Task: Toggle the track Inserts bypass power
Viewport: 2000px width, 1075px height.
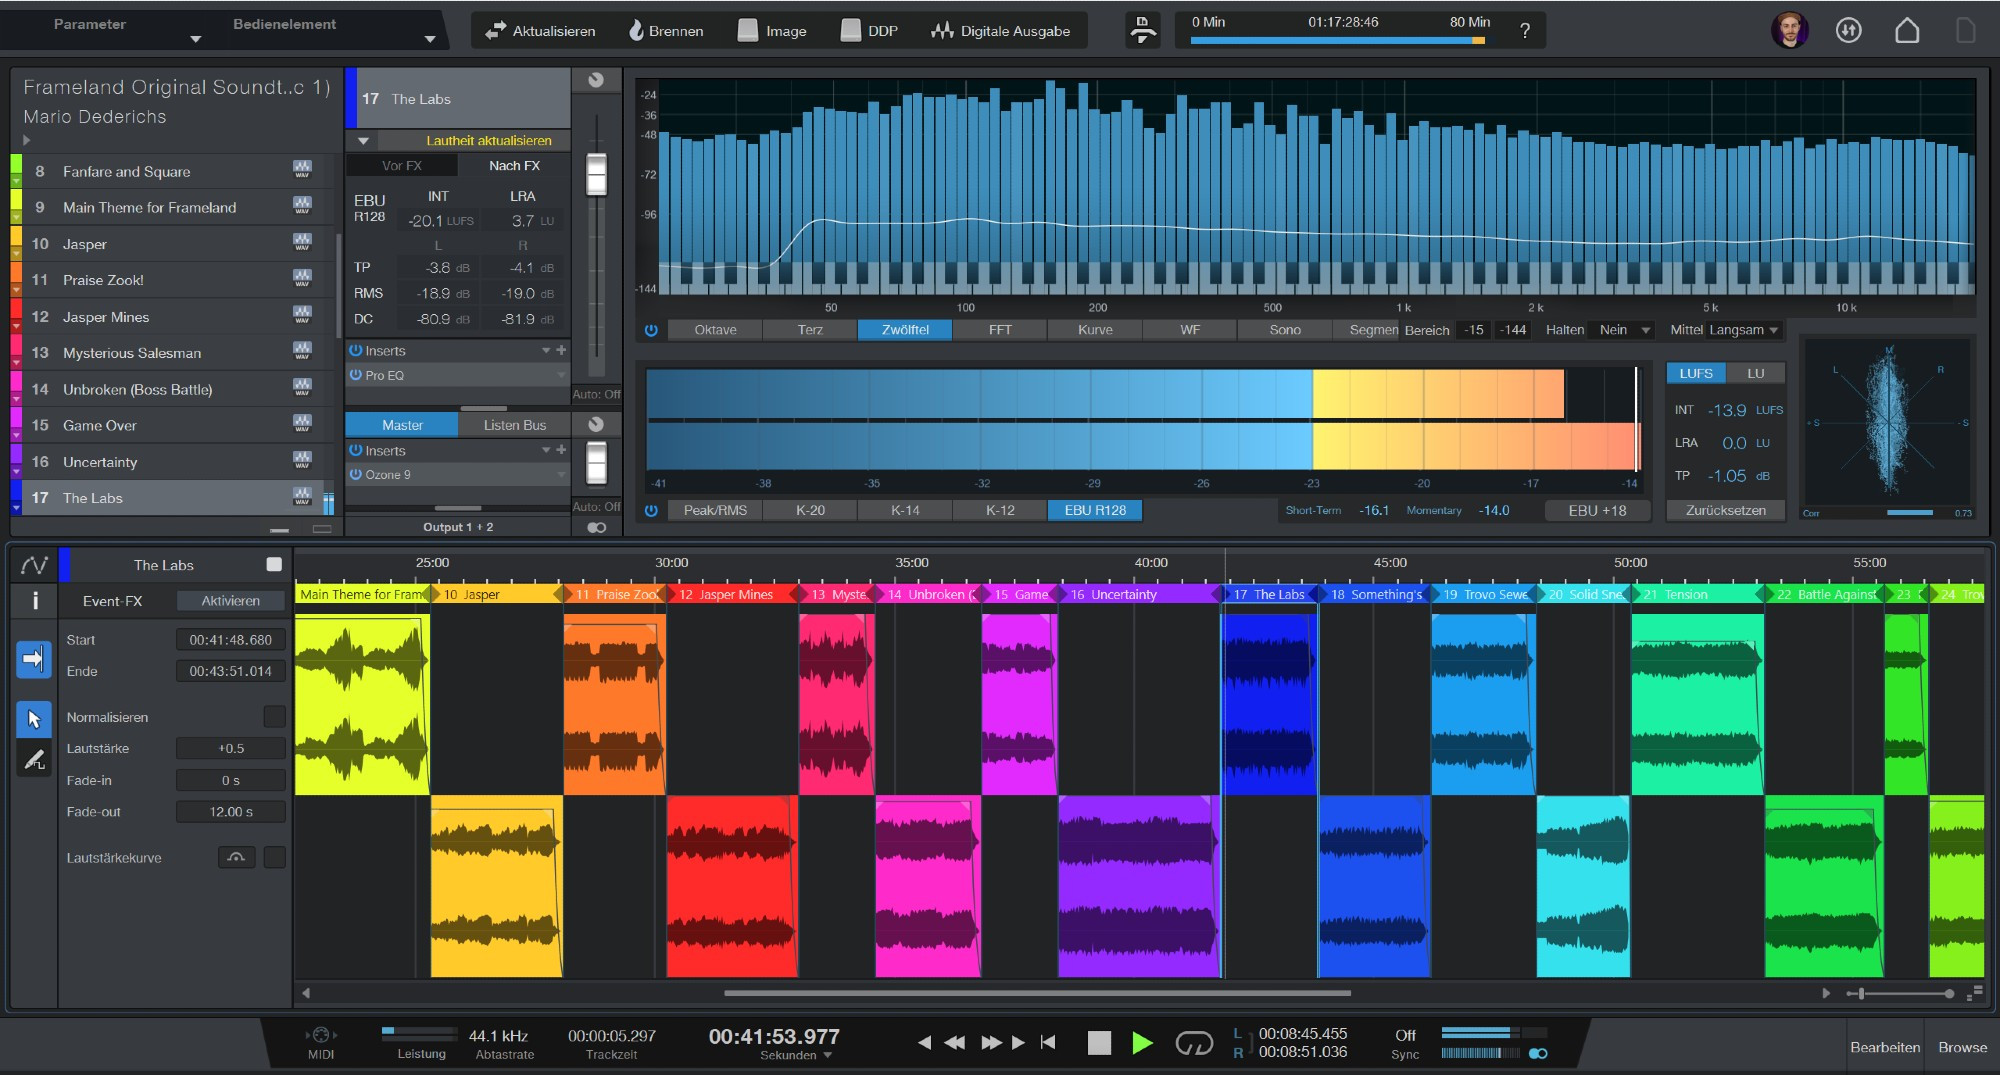Action: click(355, 350)
